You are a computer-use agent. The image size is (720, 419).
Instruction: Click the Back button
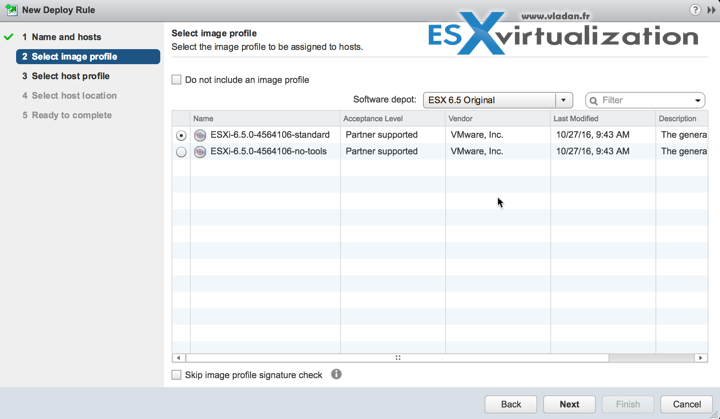(511, 404)
